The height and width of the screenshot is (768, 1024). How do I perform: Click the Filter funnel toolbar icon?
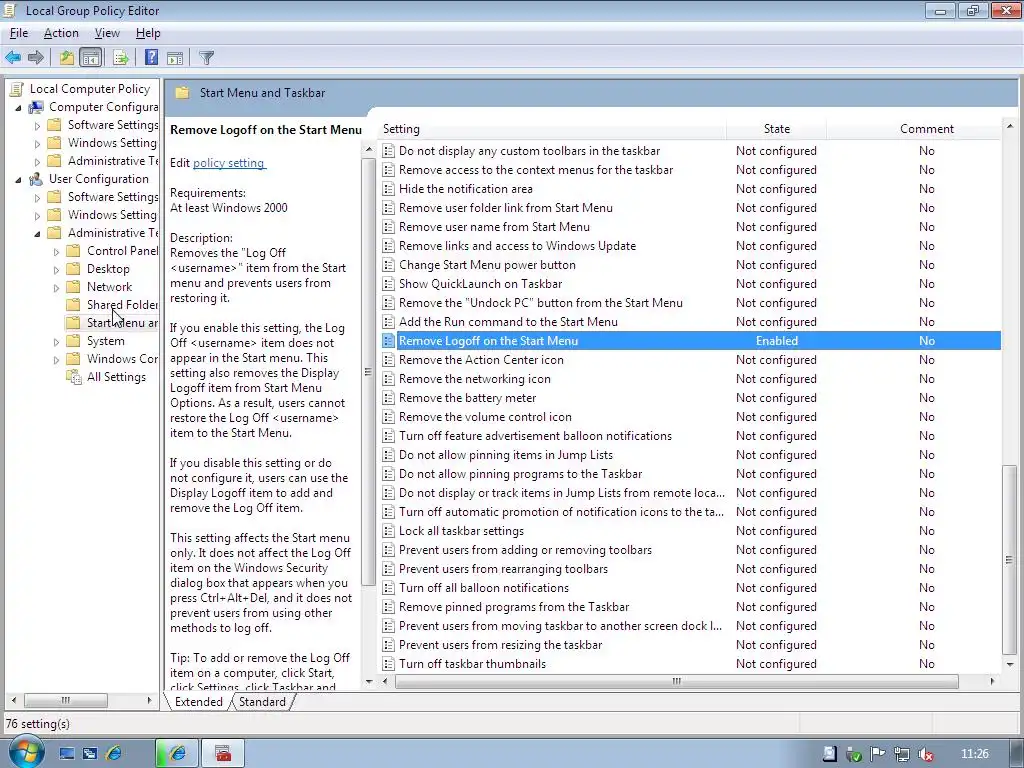pos(206,57)
